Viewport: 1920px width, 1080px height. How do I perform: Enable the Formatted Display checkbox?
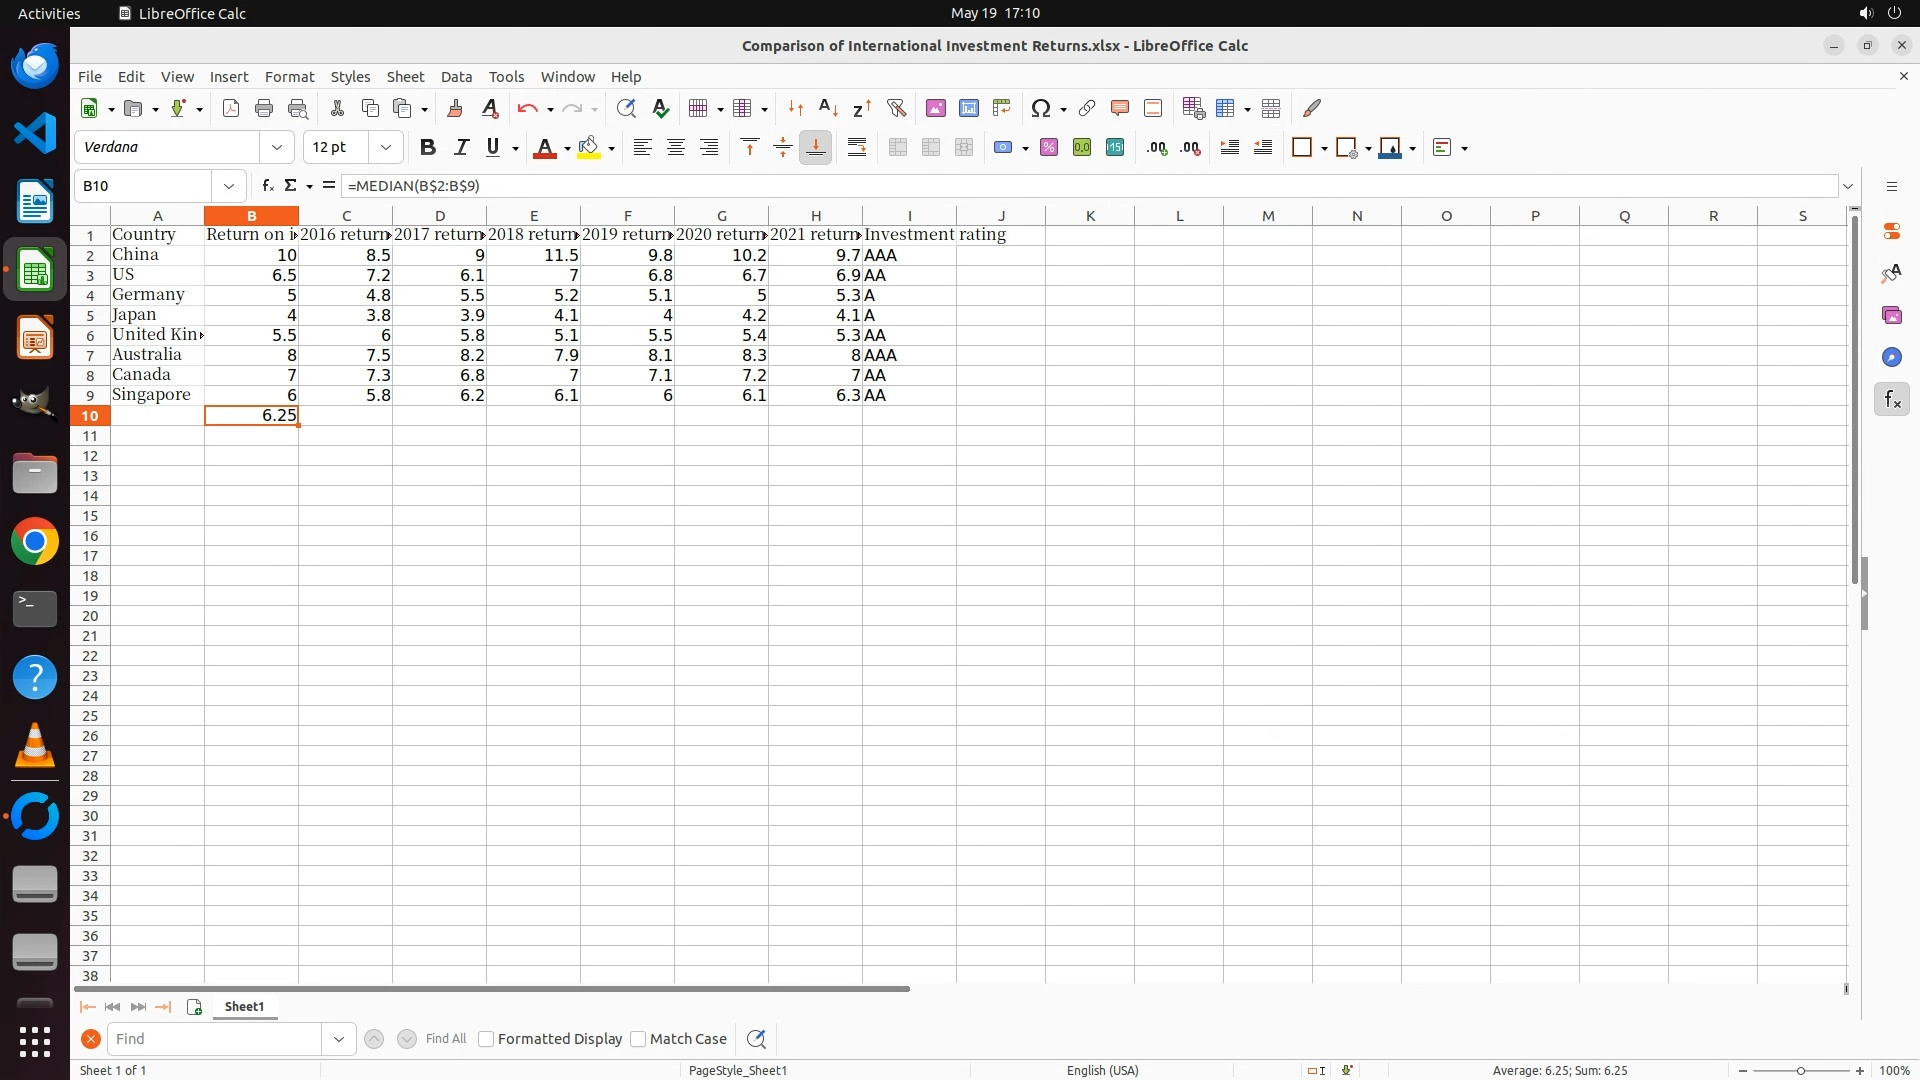(486, 1039)
